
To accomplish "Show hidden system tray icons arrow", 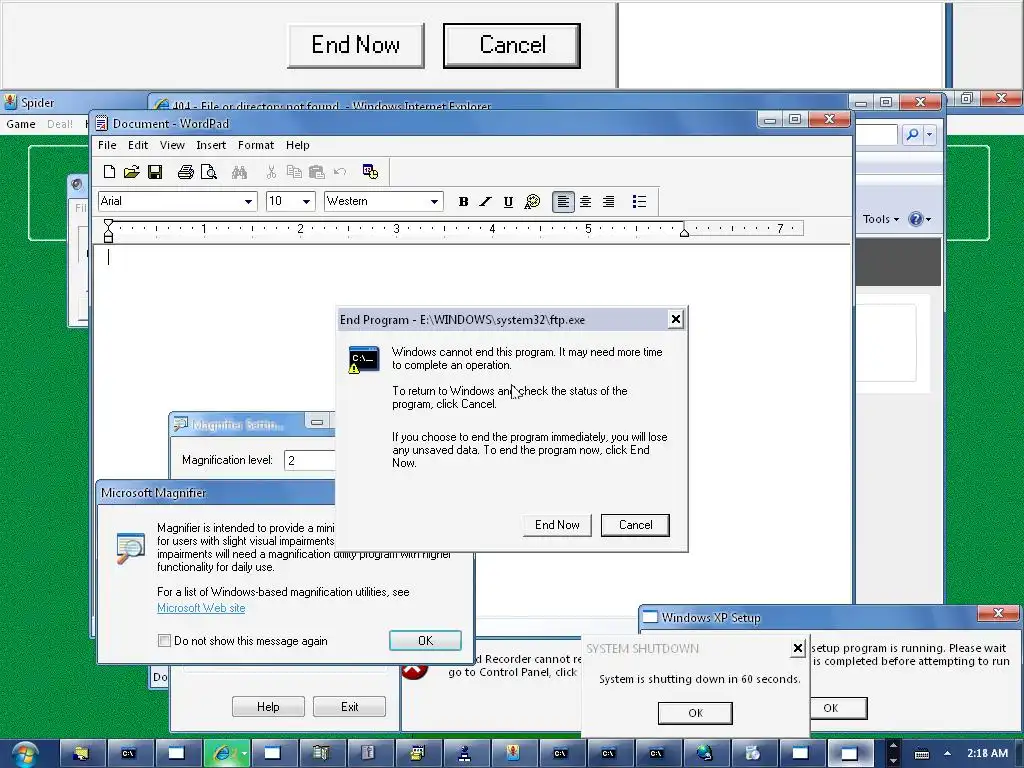I will (x=947, y=754).
